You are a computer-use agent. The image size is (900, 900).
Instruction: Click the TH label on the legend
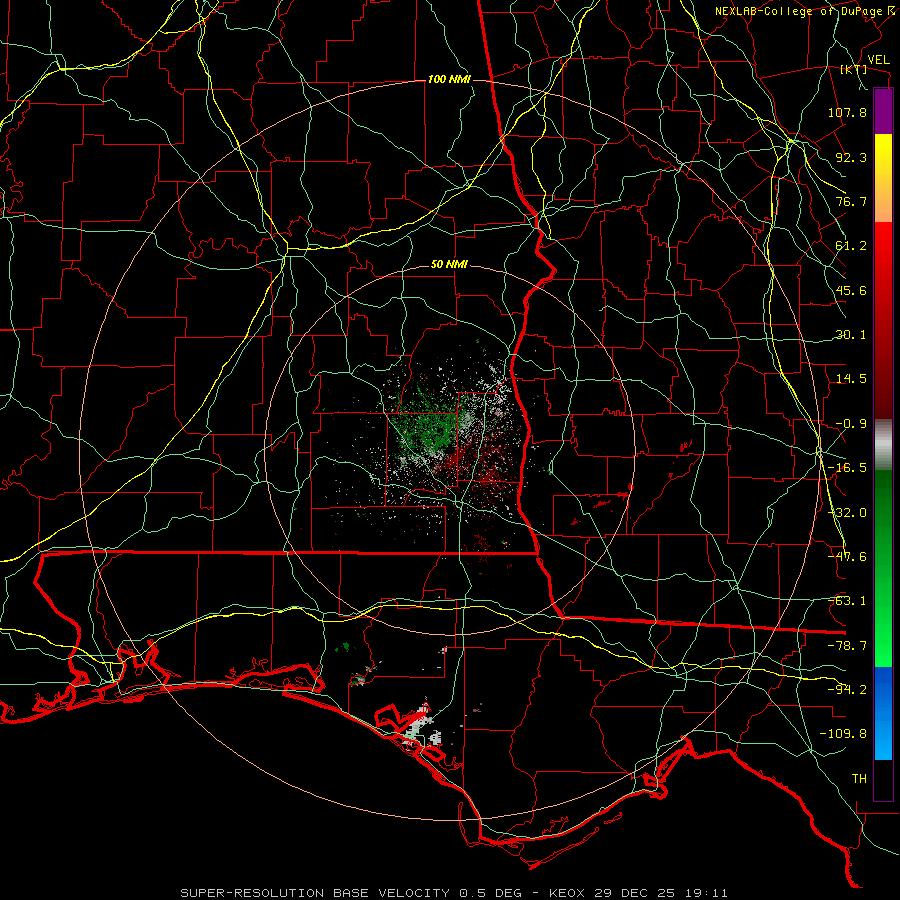[859, 779]
